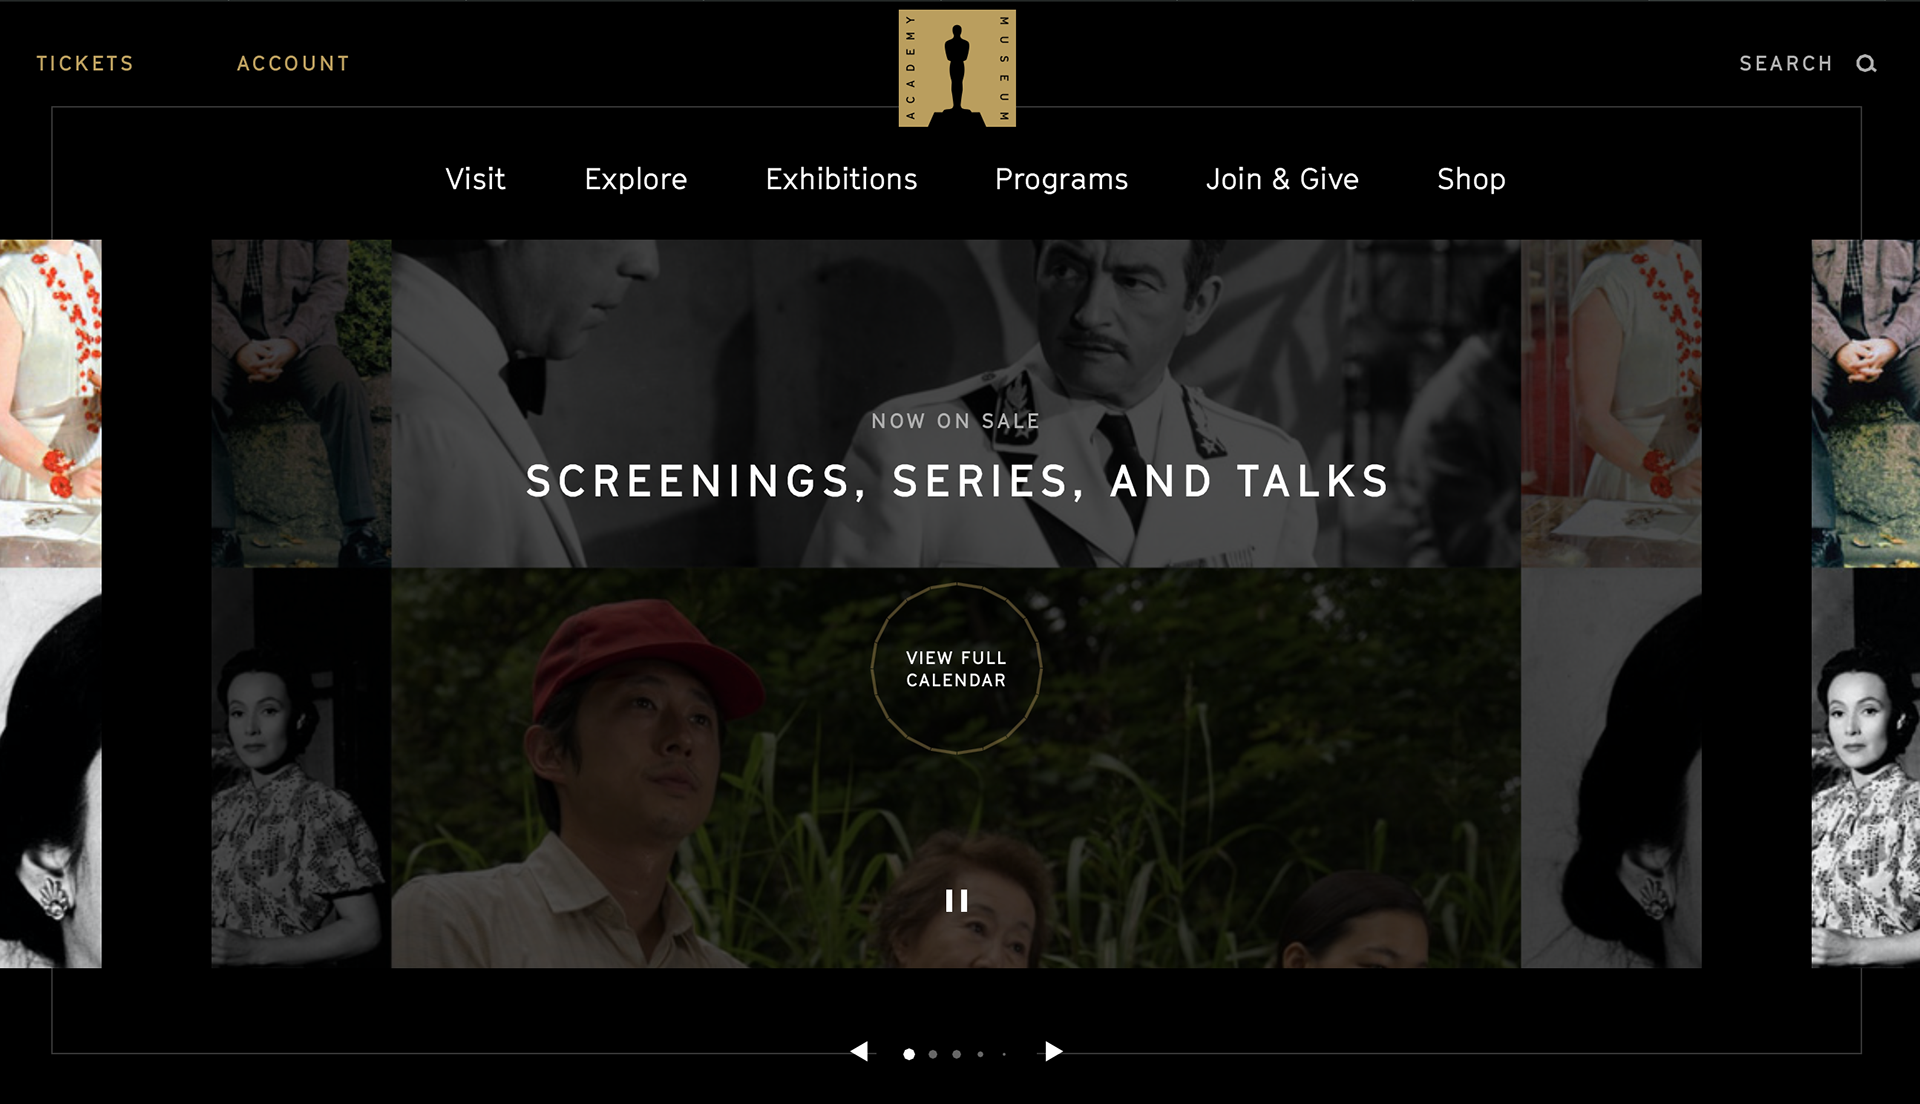Select the third carousel dot
Screen dimensions: 1920x1104
(x=957, y=1054)
